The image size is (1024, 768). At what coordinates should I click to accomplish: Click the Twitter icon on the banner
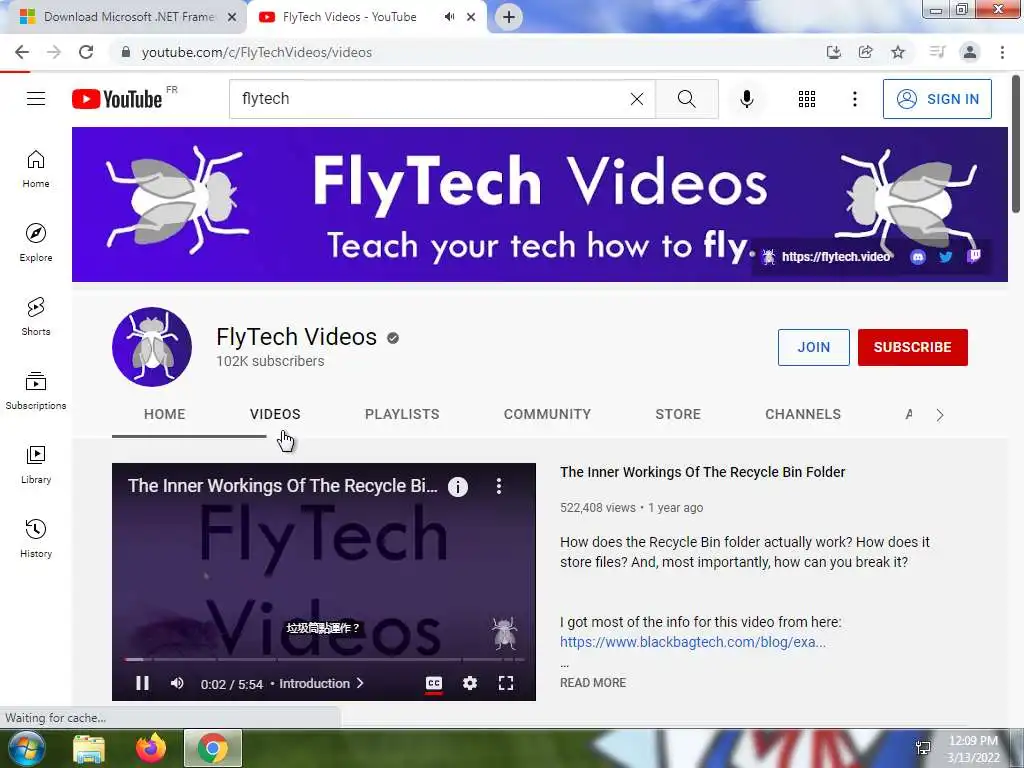946,257
